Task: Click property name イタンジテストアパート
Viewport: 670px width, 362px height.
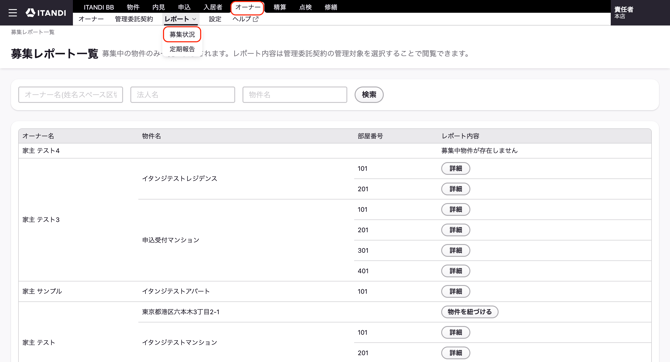Action: [176, 291]
